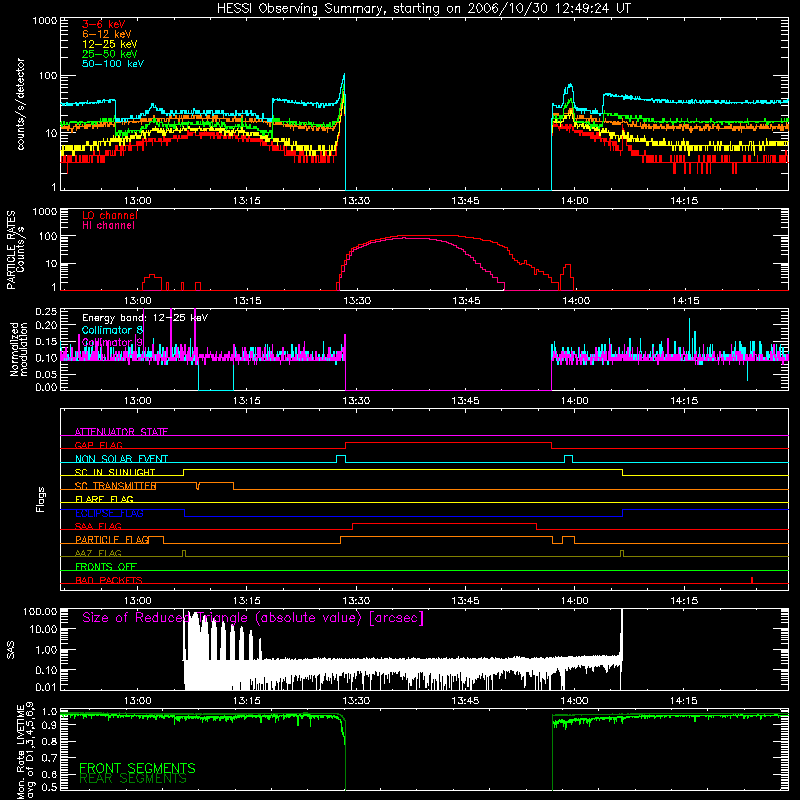Click the PARTICLE FLAG label
The height and width of the screenshot is (800, 800).
pyautogui.click(x=112, y=540)
